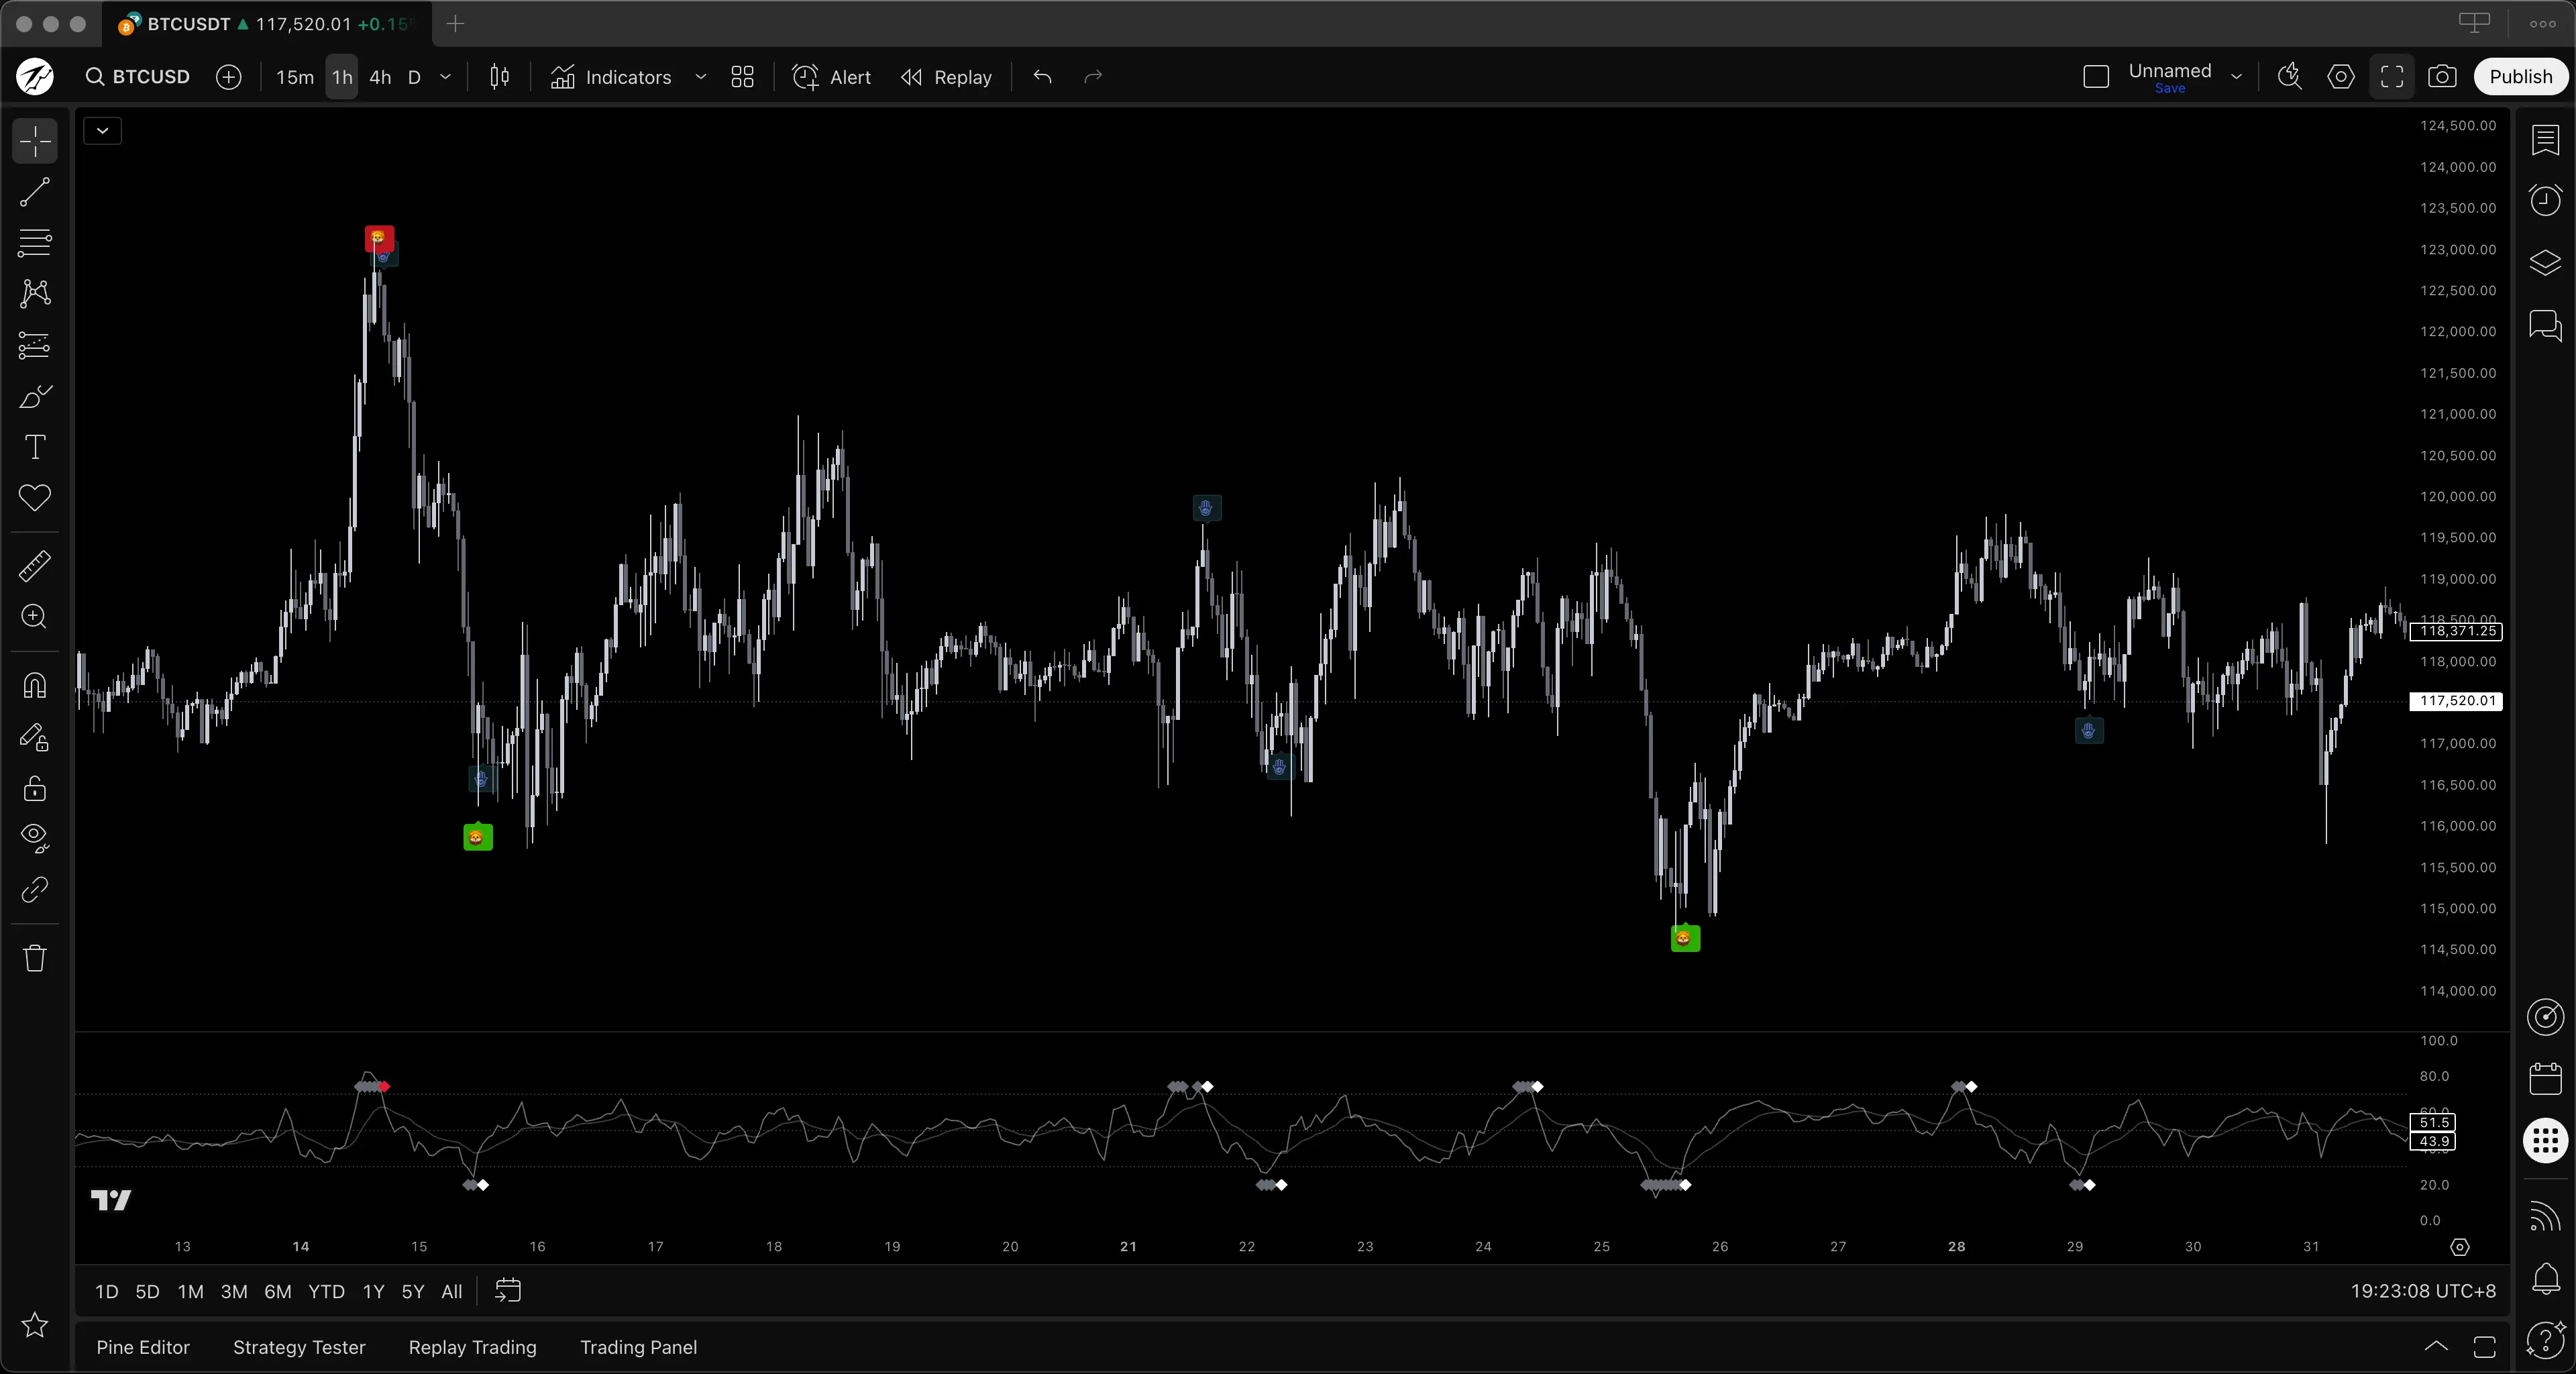Save the layout using the Save link
The height and width of the screenshot is (1374, 2576).
tap(2170, 88)
